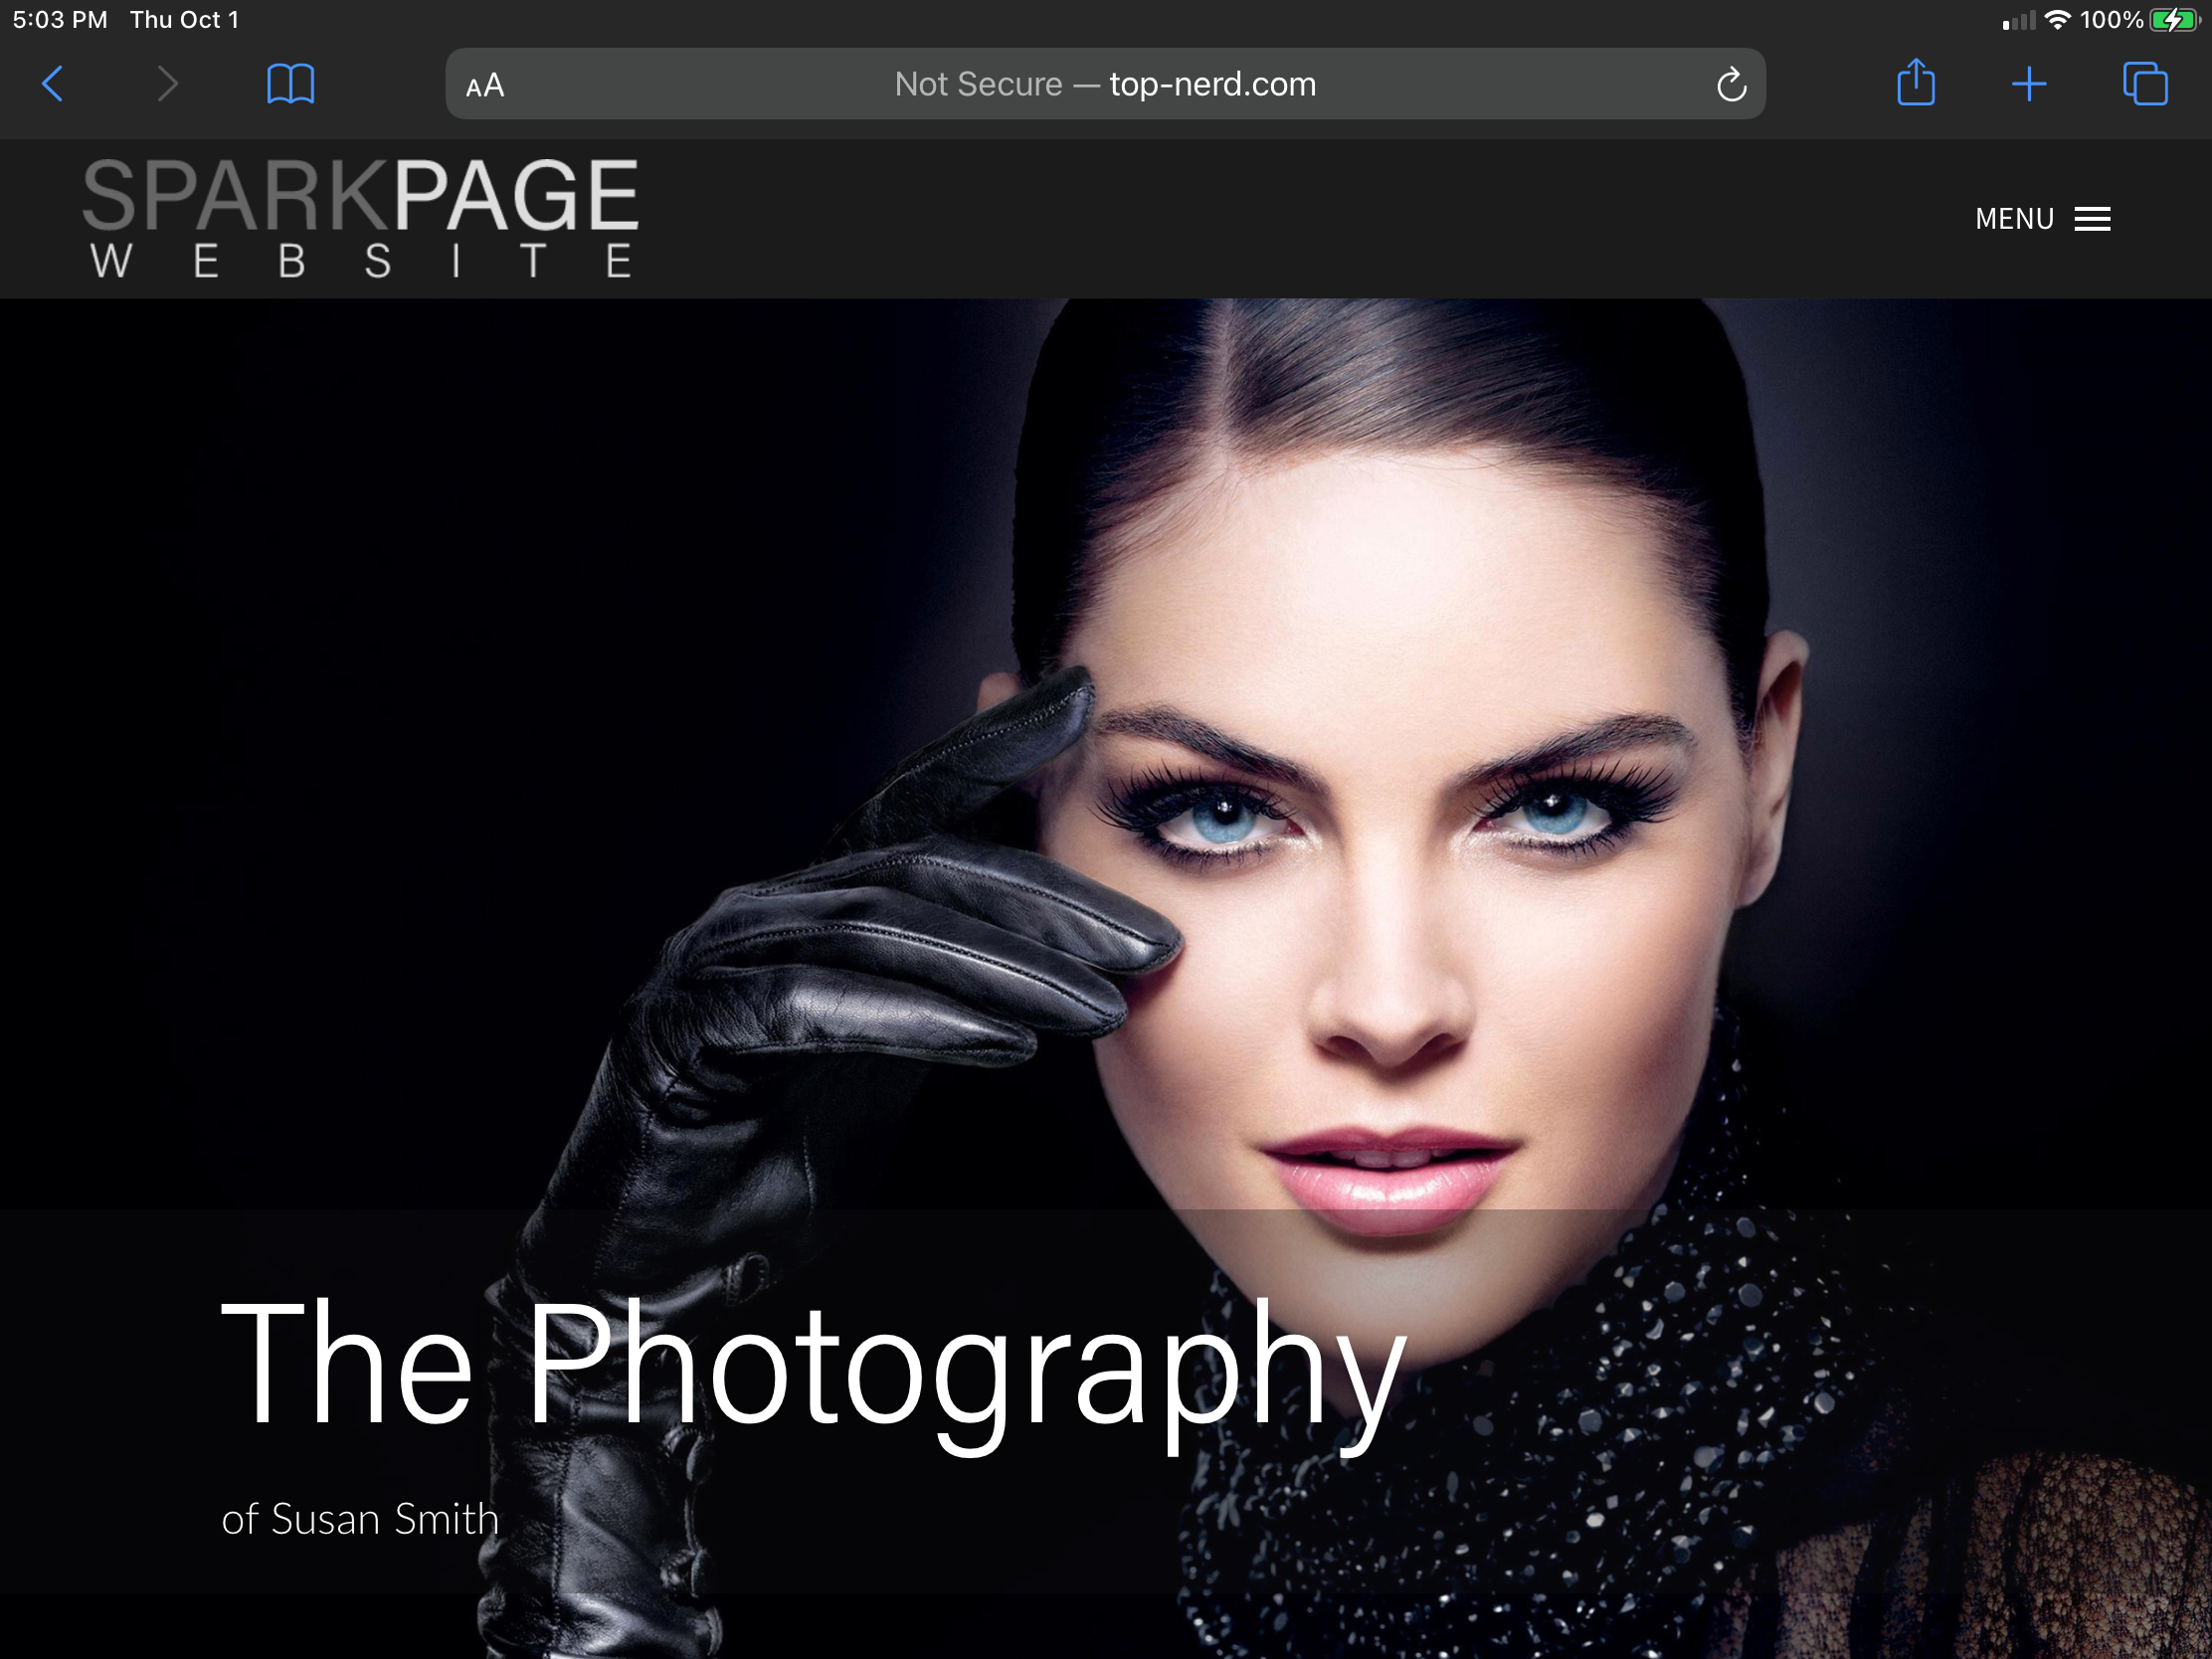This screenshot has width=2212, height=1659.
Task: Click the SPARKPAGE logo
Action: [x=360, y=196]
